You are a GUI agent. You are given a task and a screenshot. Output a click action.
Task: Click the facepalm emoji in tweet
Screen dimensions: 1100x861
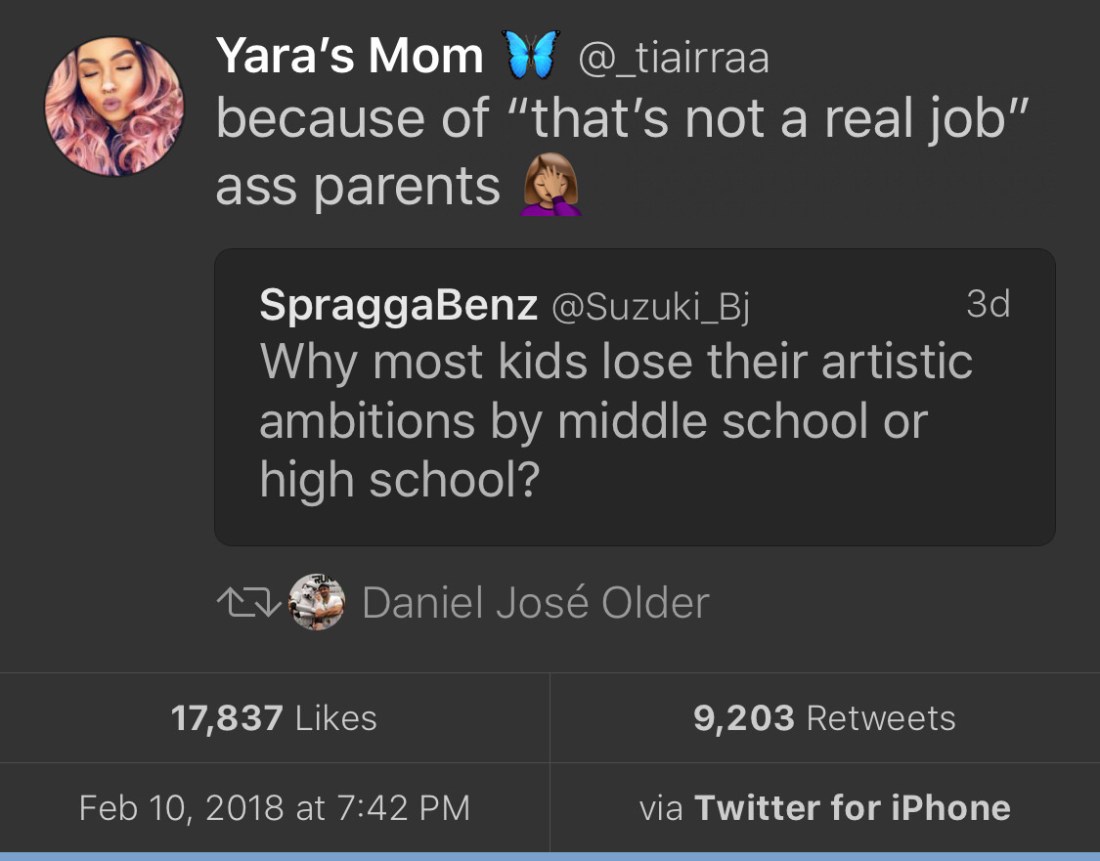click(551, 186)
